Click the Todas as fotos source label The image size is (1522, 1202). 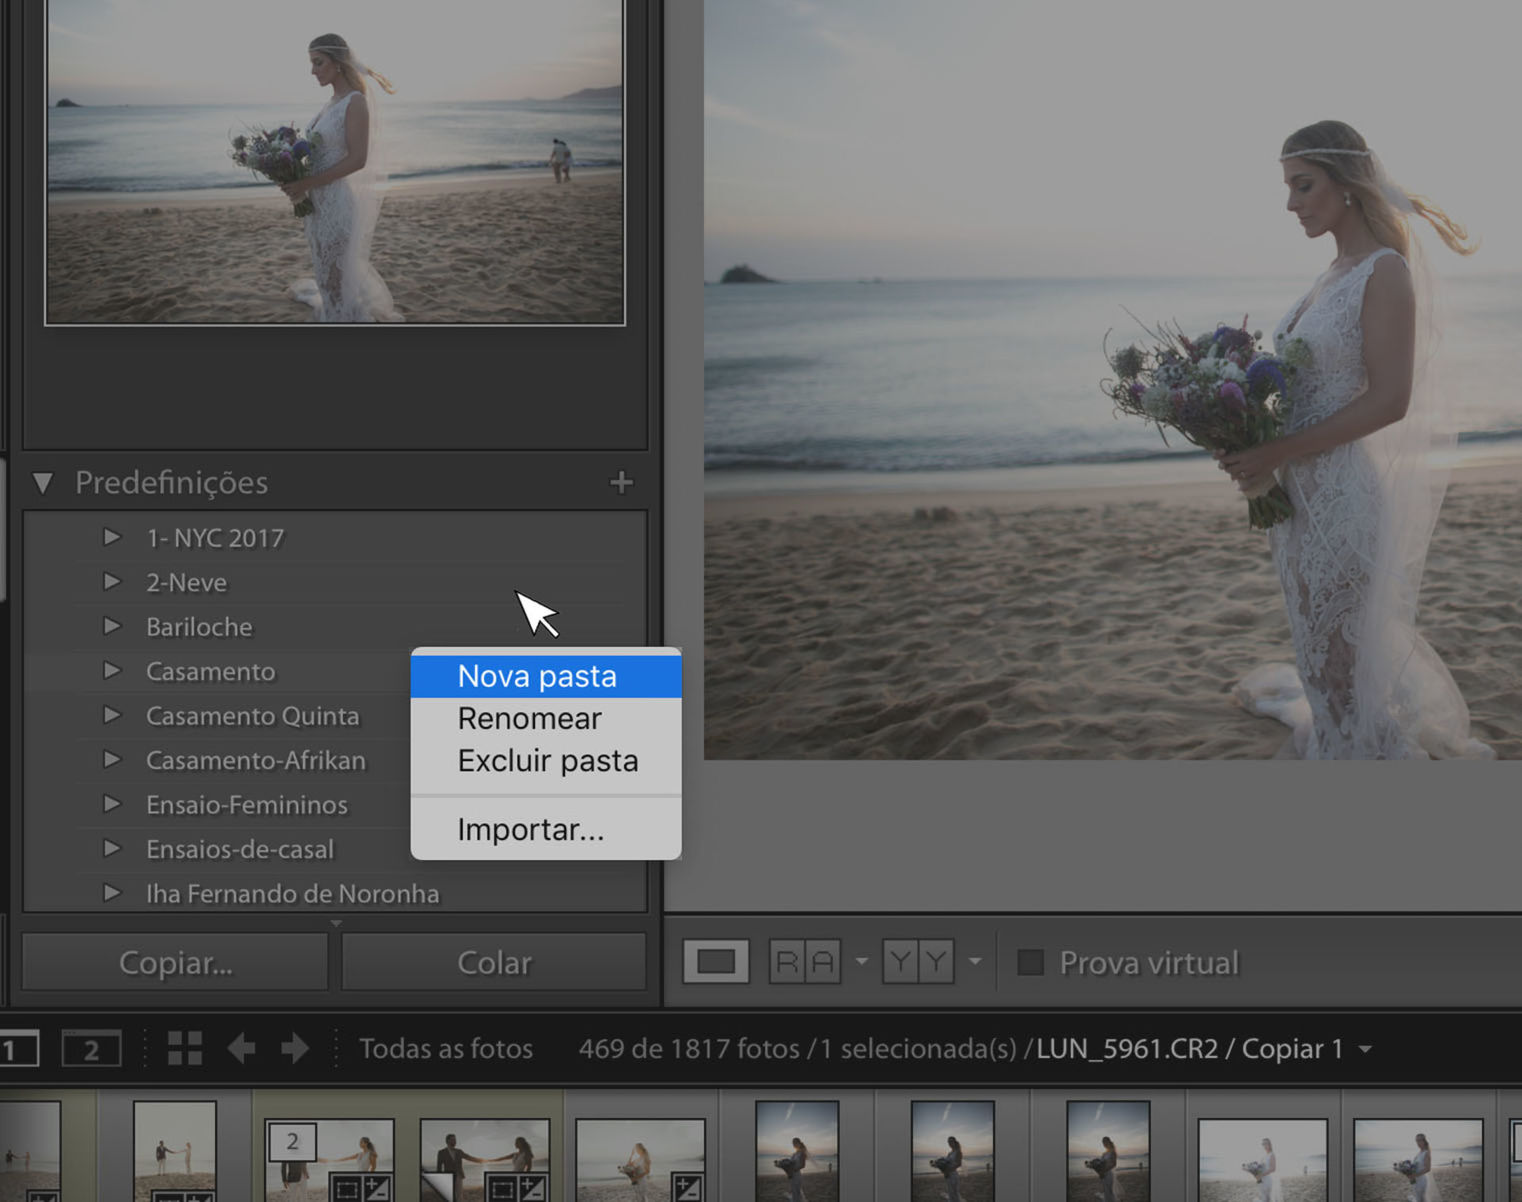(x=446, y=1048)
